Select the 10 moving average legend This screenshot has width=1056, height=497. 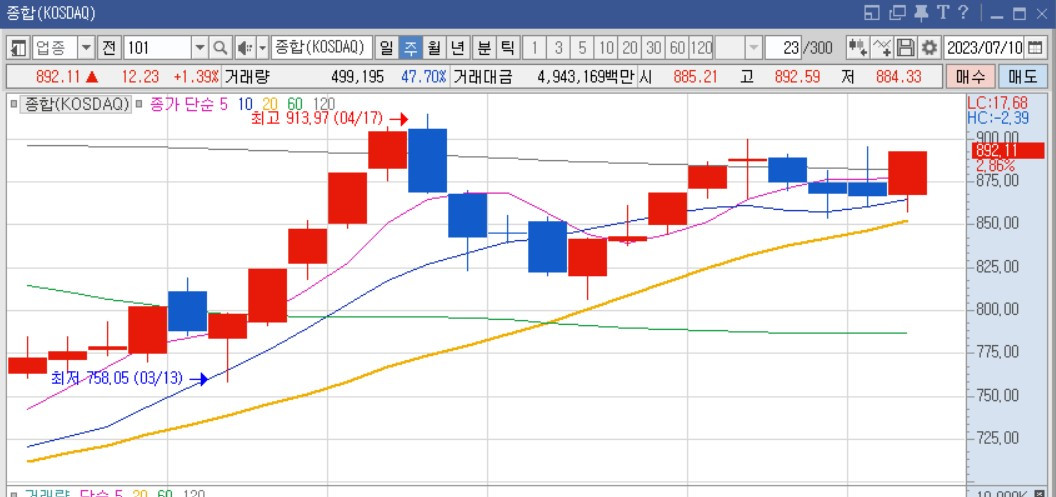tap(246, 104)
